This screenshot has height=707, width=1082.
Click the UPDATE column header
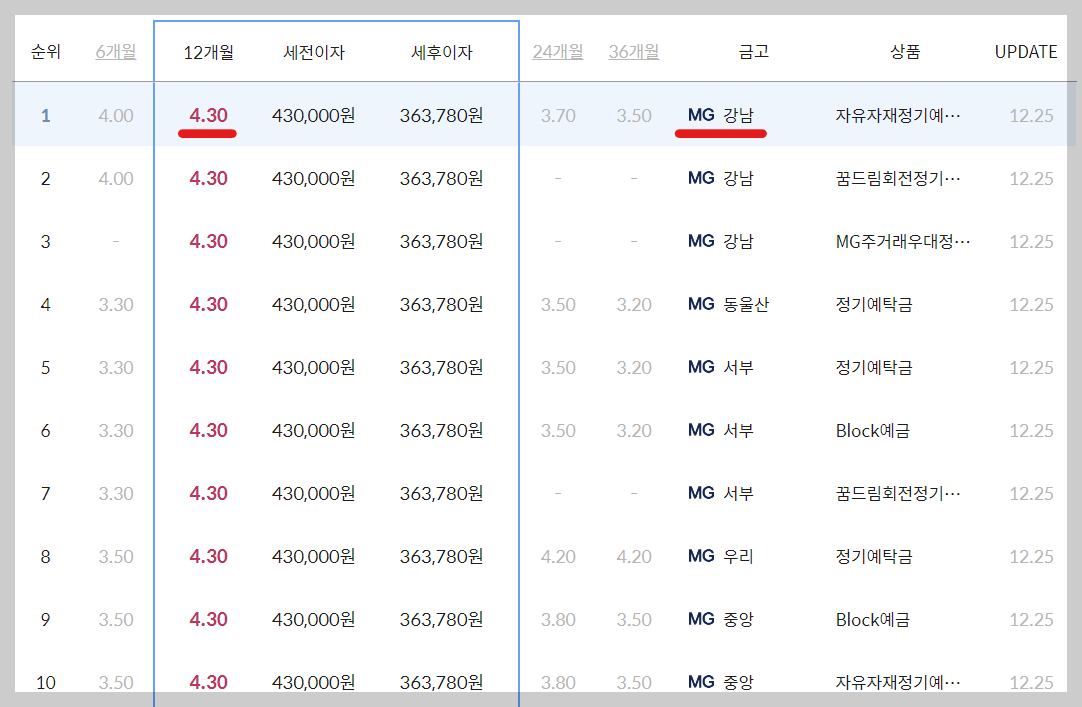(1025, 51)
